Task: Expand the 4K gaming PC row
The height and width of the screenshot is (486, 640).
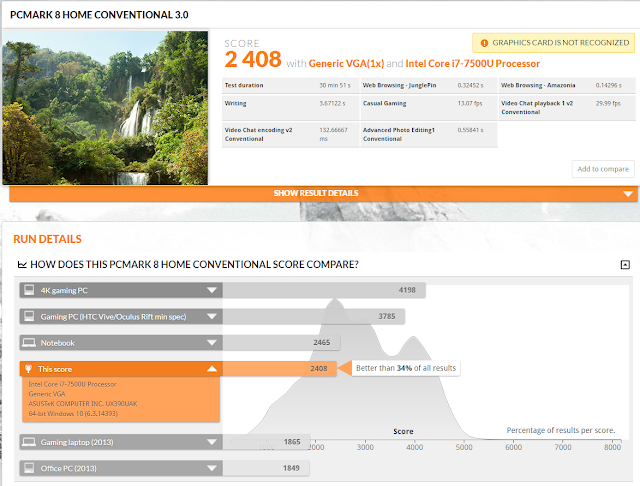Action: tap(121, 290)
